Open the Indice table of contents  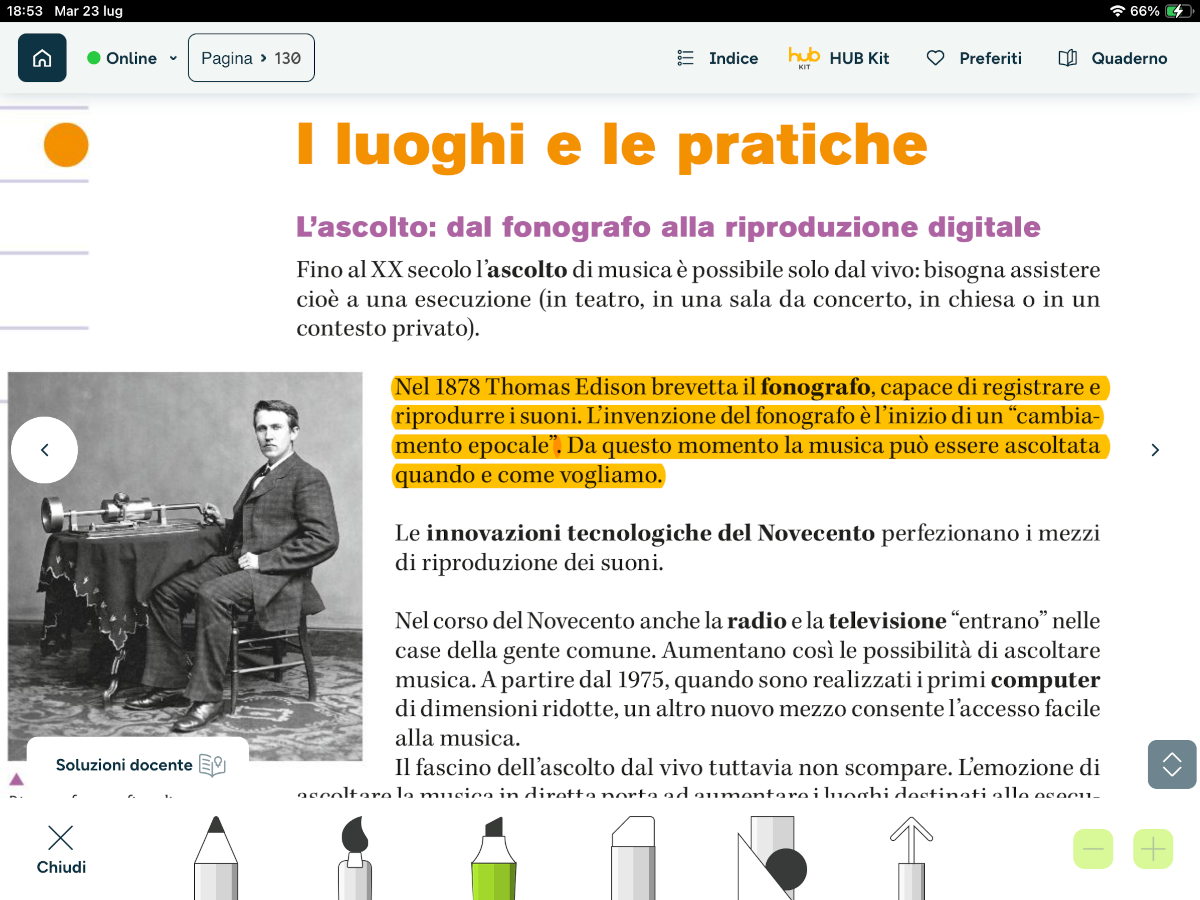[717, 58]
